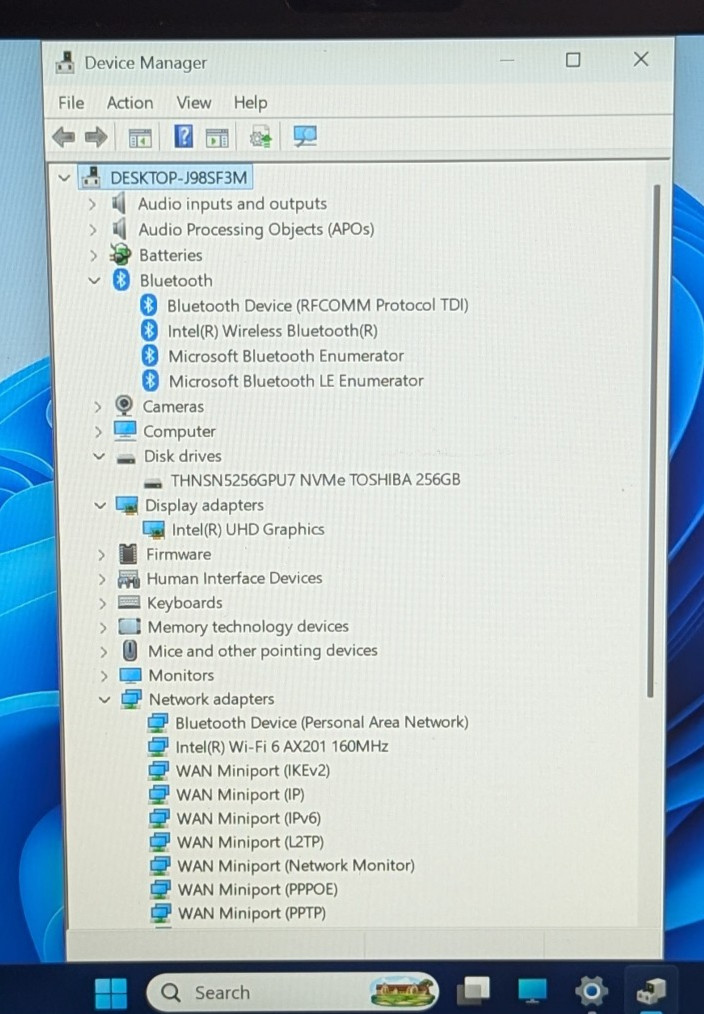The width and height of the screenshot is (704, 1014).
Task: Expand the Batteries category
Action: (93, 255)
